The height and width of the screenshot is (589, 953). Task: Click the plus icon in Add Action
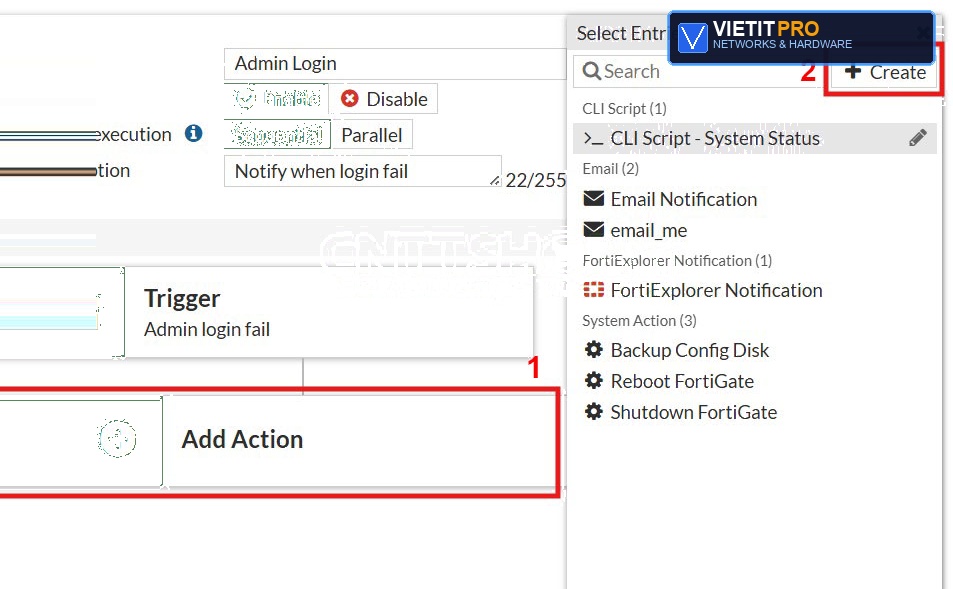[x=117, y=439]
